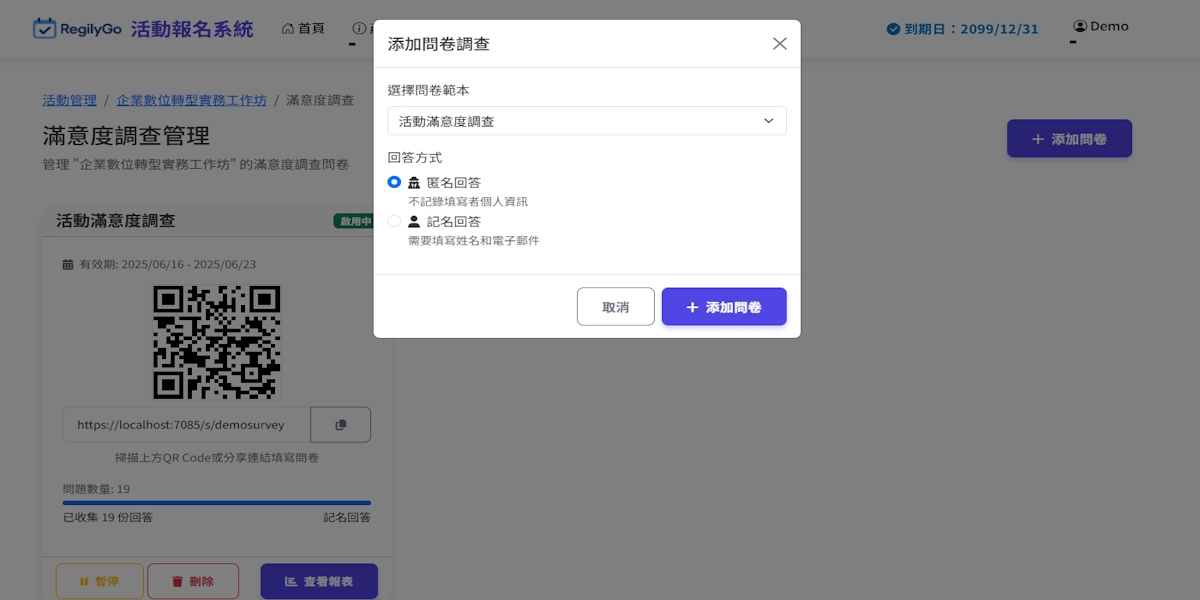Confirm with the dialog's 添加問卷 button
This screenshot has width=1200, height=600.
click(x=724, y=307)
